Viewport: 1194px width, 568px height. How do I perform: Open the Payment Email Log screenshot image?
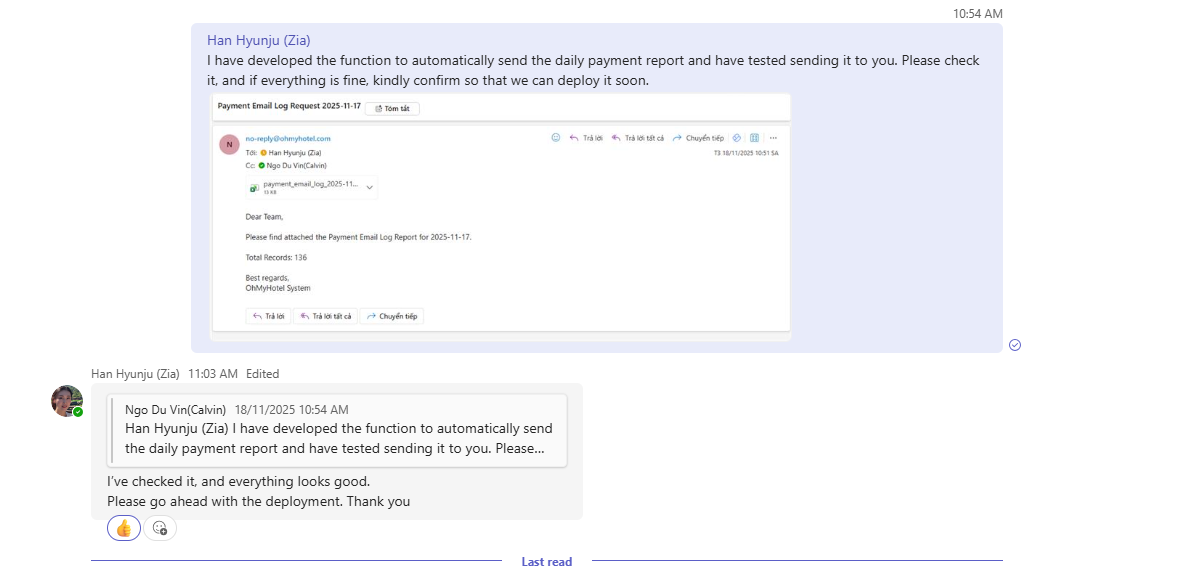[x=500, y=240]
